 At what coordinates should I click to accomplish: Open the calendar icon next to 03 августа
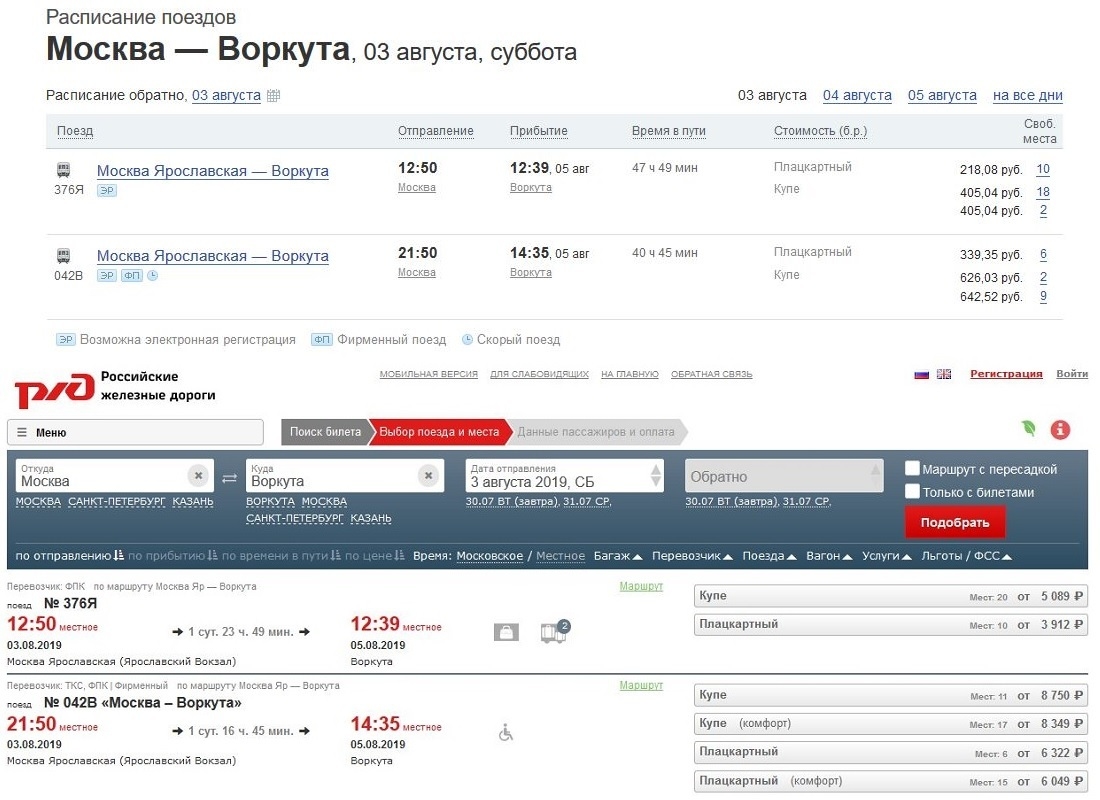[273, 96]
